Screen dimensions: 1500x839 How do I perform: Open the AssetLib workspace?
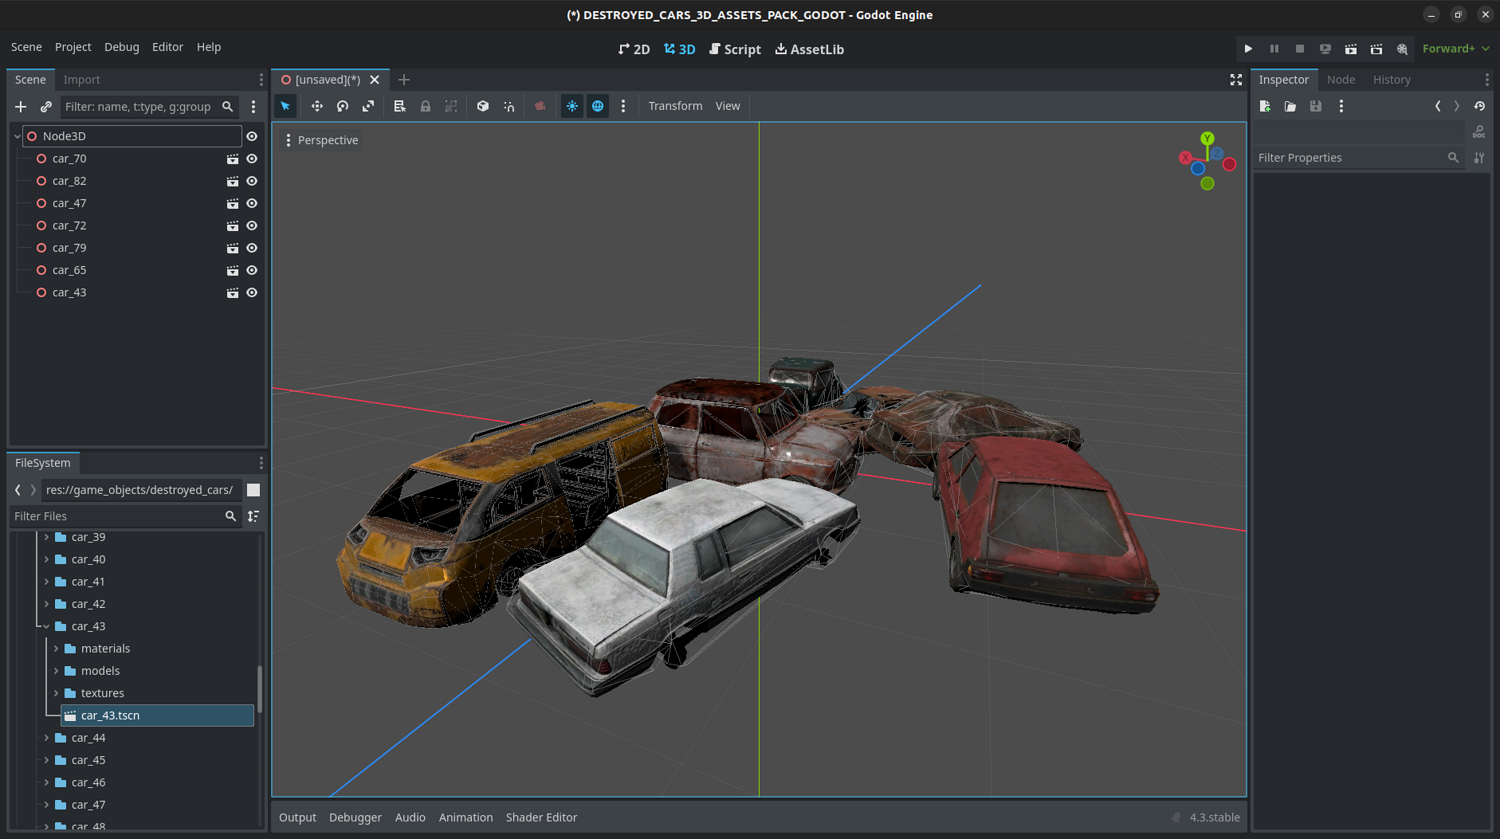click(809, 49)
